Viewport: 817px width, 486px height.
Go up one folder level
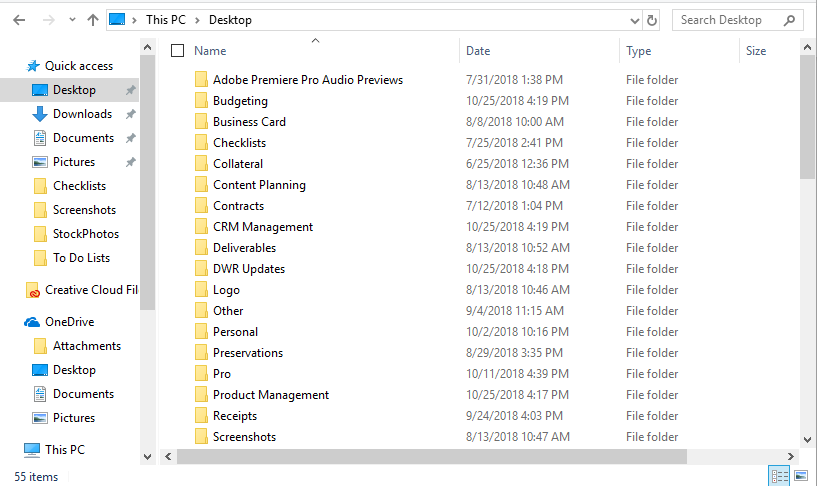pyautogui.click(x=93, y=20)
